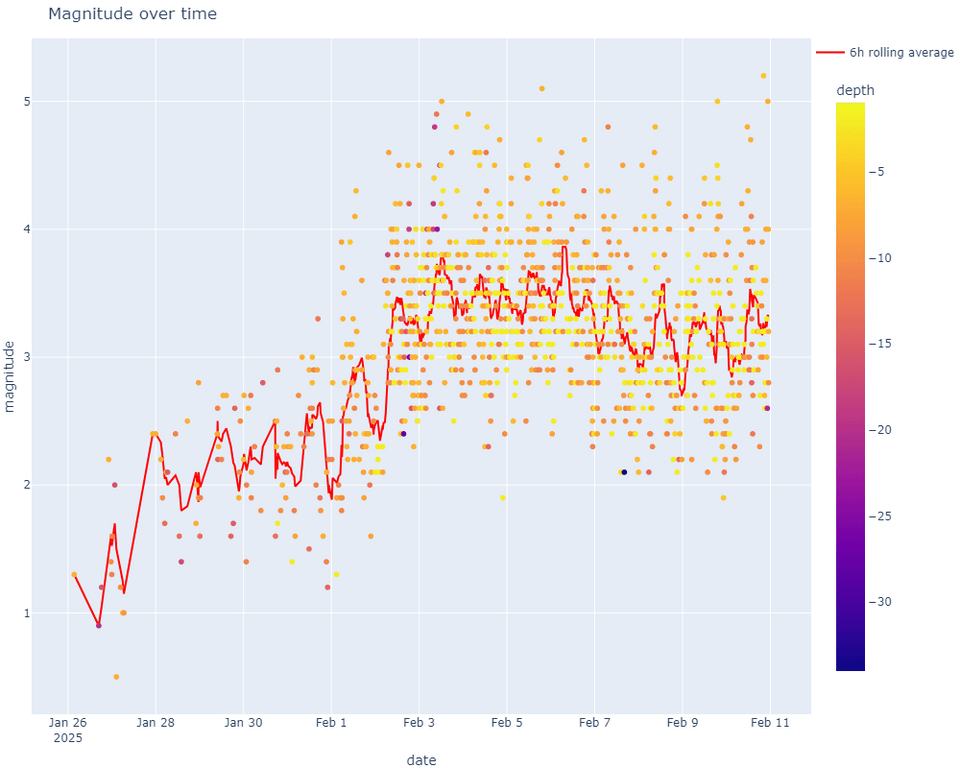This screenshot has height=768, width=960.
Task: Click the colorbar tick label '−20'
Action: (x=880, y=430)
